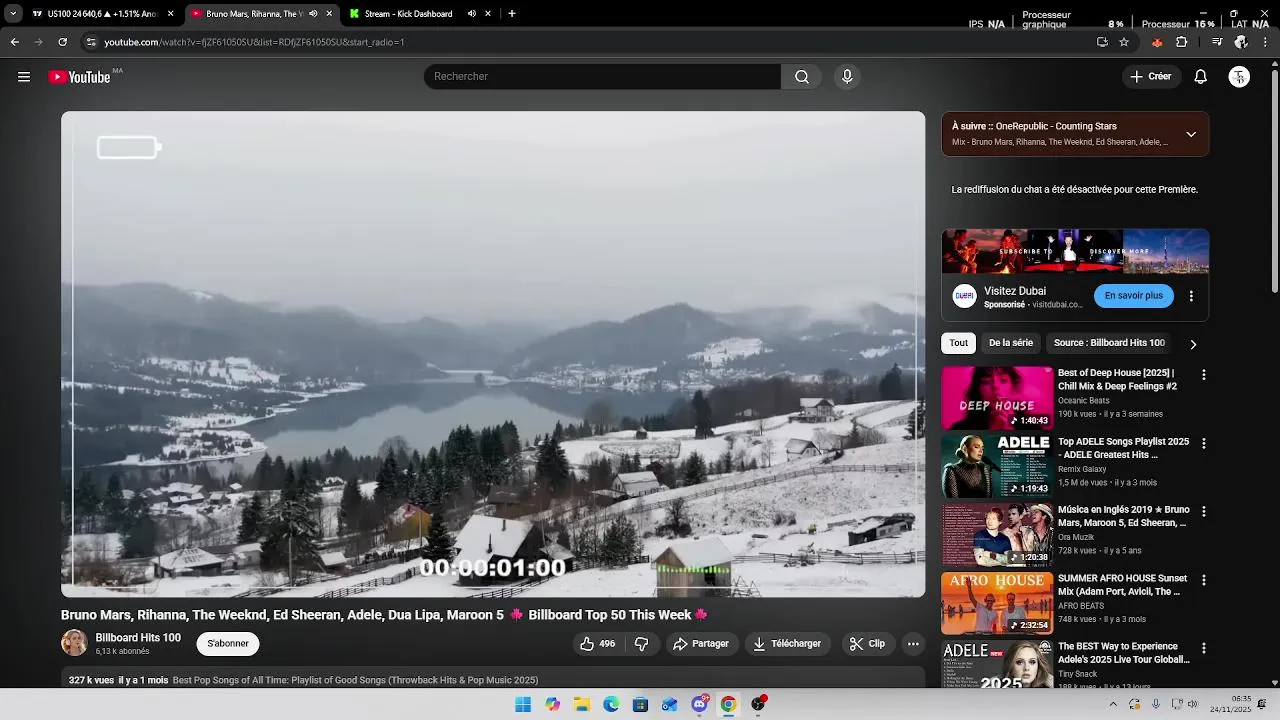Open Microsoft Store from taskbar
1280x720 pixels.
pos(641,704)
